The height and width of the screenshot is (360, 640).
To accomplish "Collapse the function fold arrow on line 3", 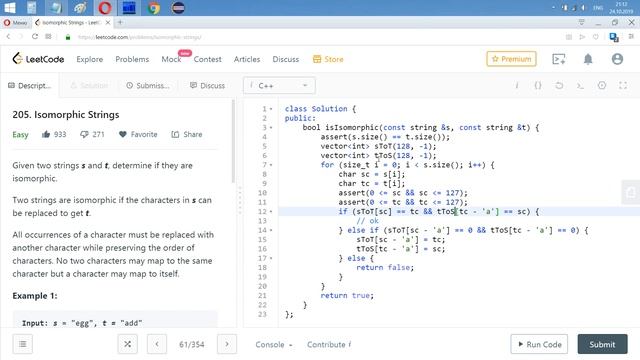I will [271, 128].
